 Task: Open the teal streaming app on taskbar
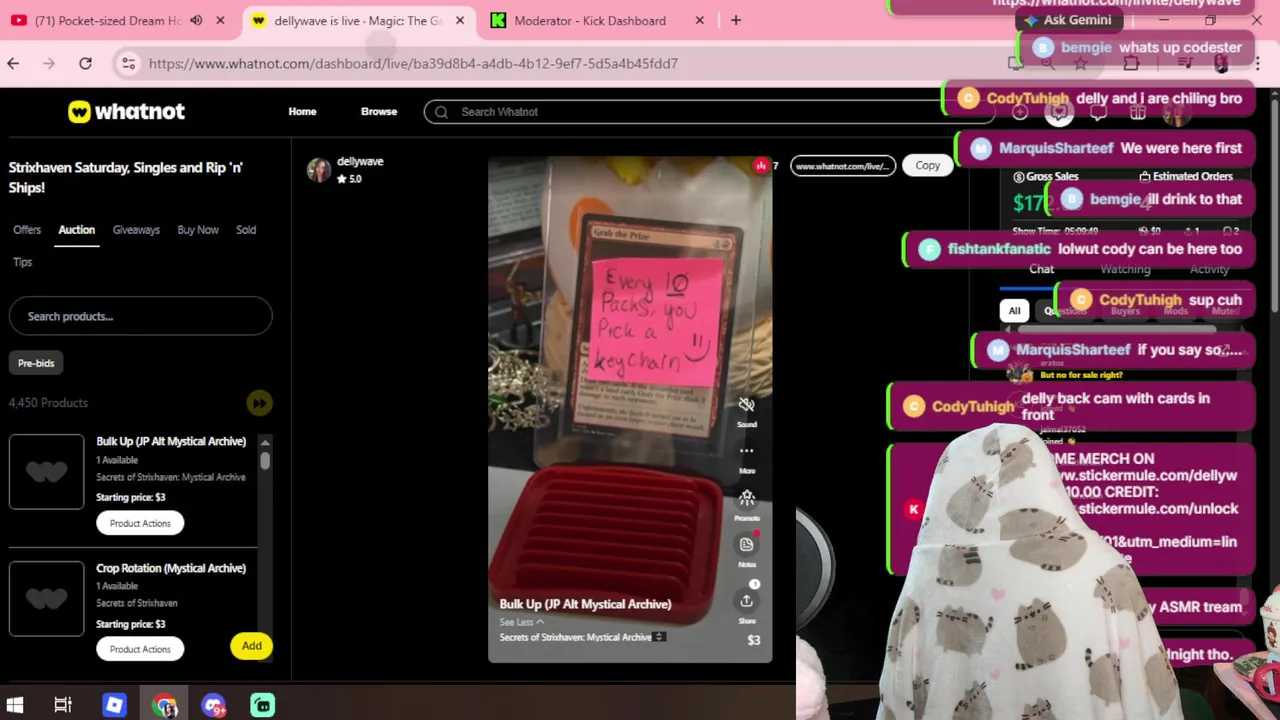(262, 705)
